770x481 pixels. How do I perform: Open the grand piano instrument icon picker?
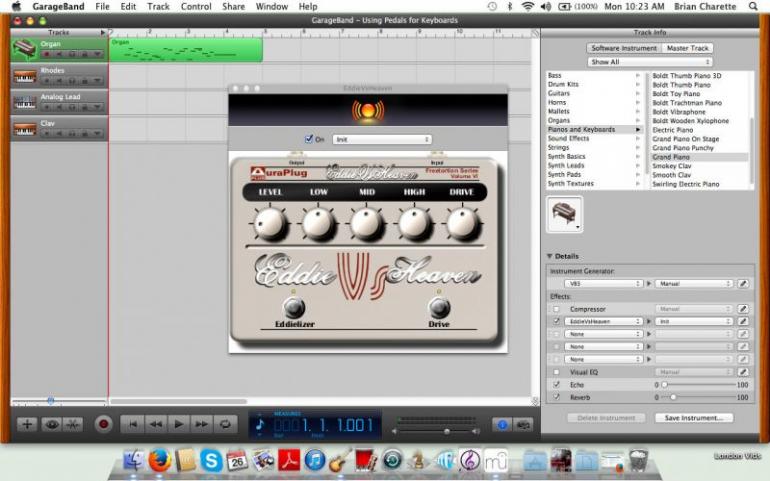(564, 214)
